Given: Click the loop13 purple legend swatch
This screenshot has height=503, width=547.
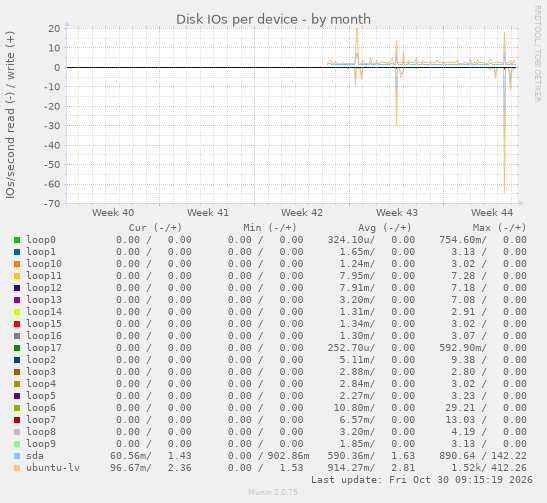Looking at the screenshot, I should (17, 300).
